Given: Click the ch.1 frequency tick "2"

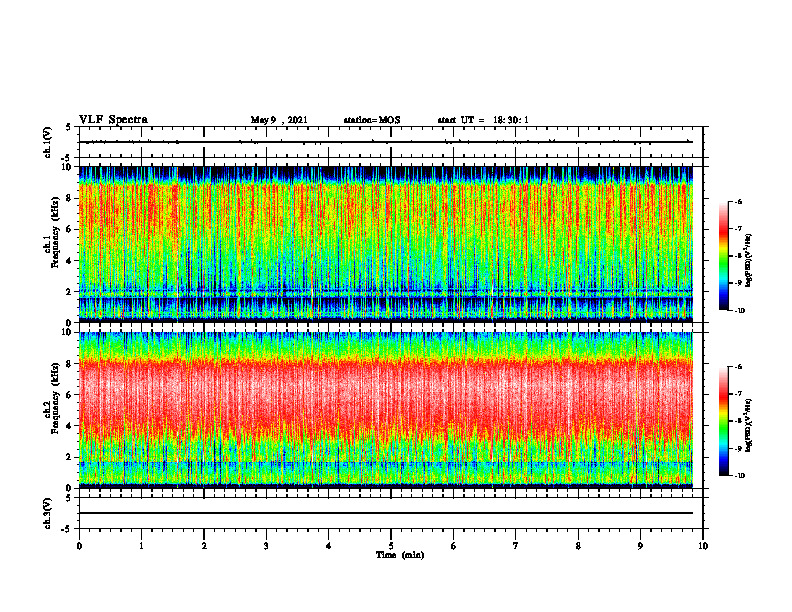Looking at the screenshot, I should [x=69, y=292].
